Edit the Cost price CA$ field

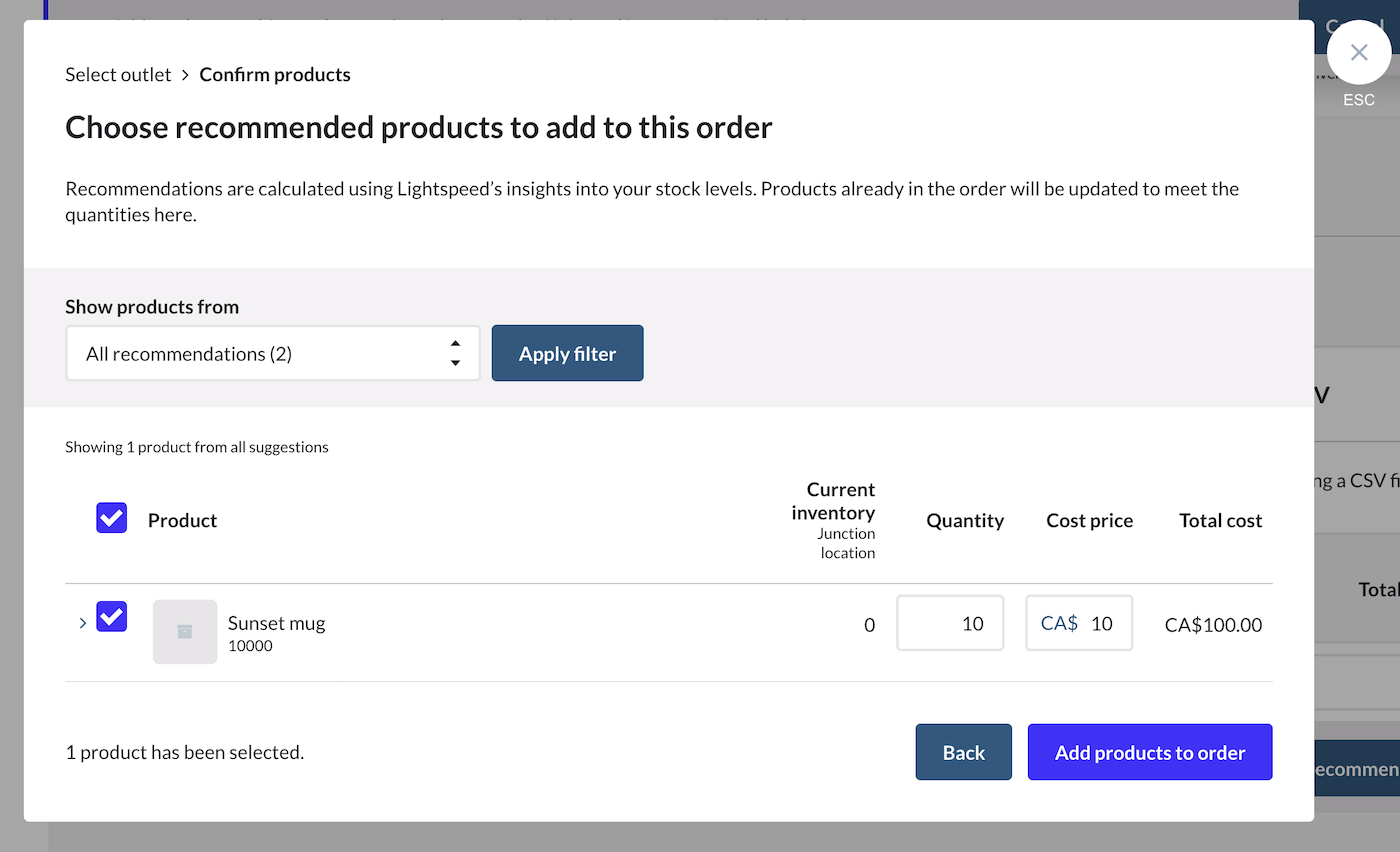point(1098,623)
